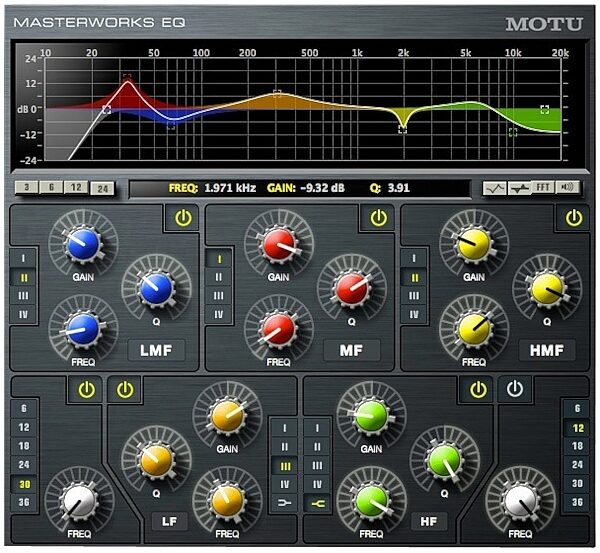
Task: Choose filter type III for LMF band
Action: 23,296
